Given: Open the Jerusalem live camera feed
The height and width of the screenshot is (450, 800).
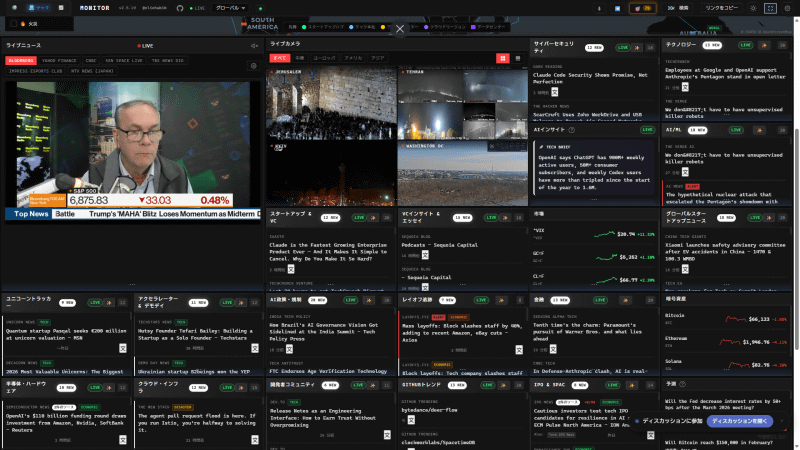Looking at the screenshot, I should [331, 104].
